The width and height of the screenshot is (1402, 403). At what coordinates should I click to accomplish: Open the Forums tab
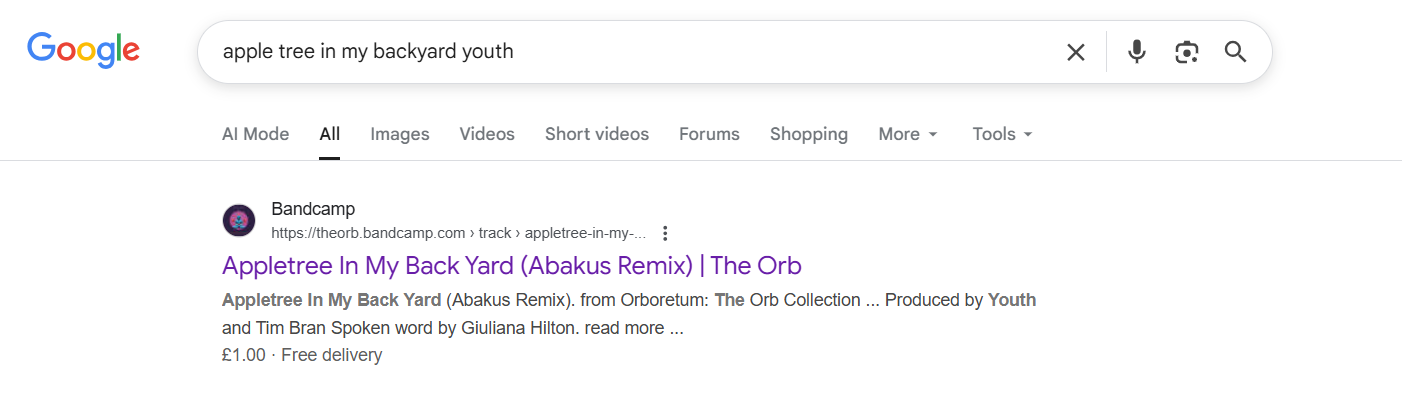pyautogui.click(x=709, y=134)
